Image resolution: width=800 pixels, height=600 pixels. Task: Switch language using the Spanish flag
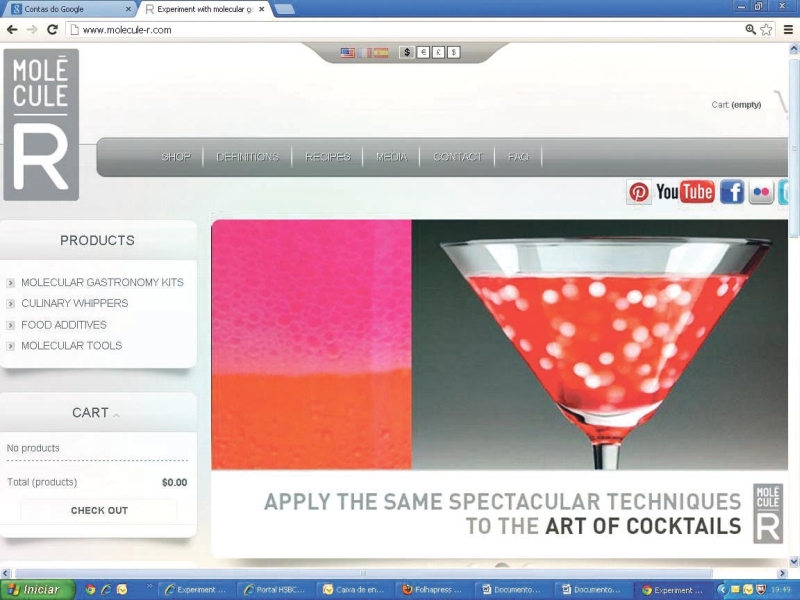[380, 52]
